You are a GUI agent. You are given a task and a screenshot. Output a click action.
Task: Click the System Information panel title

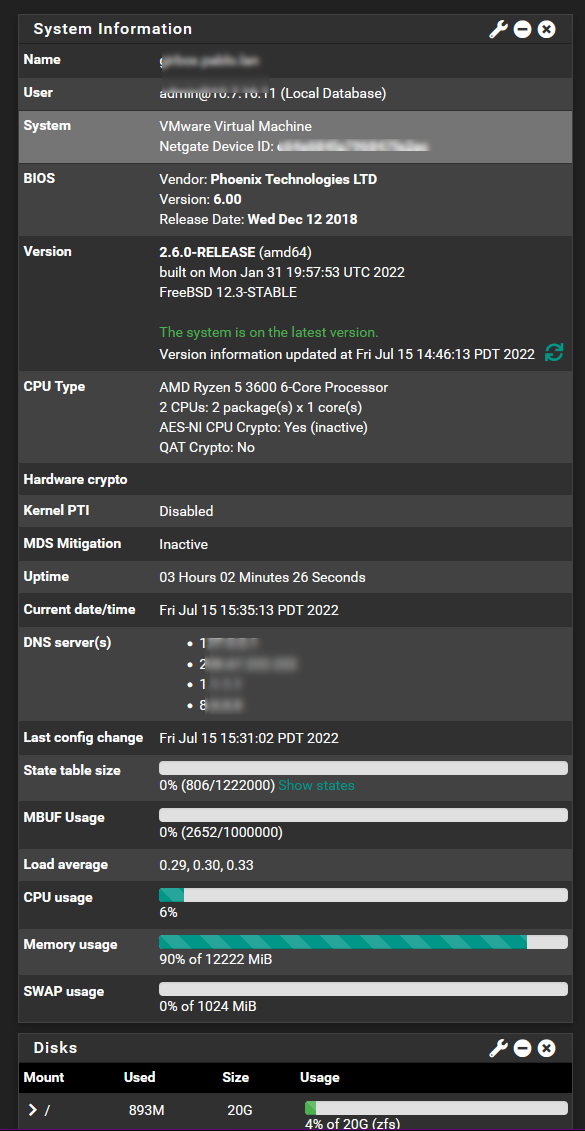point(113,29)
